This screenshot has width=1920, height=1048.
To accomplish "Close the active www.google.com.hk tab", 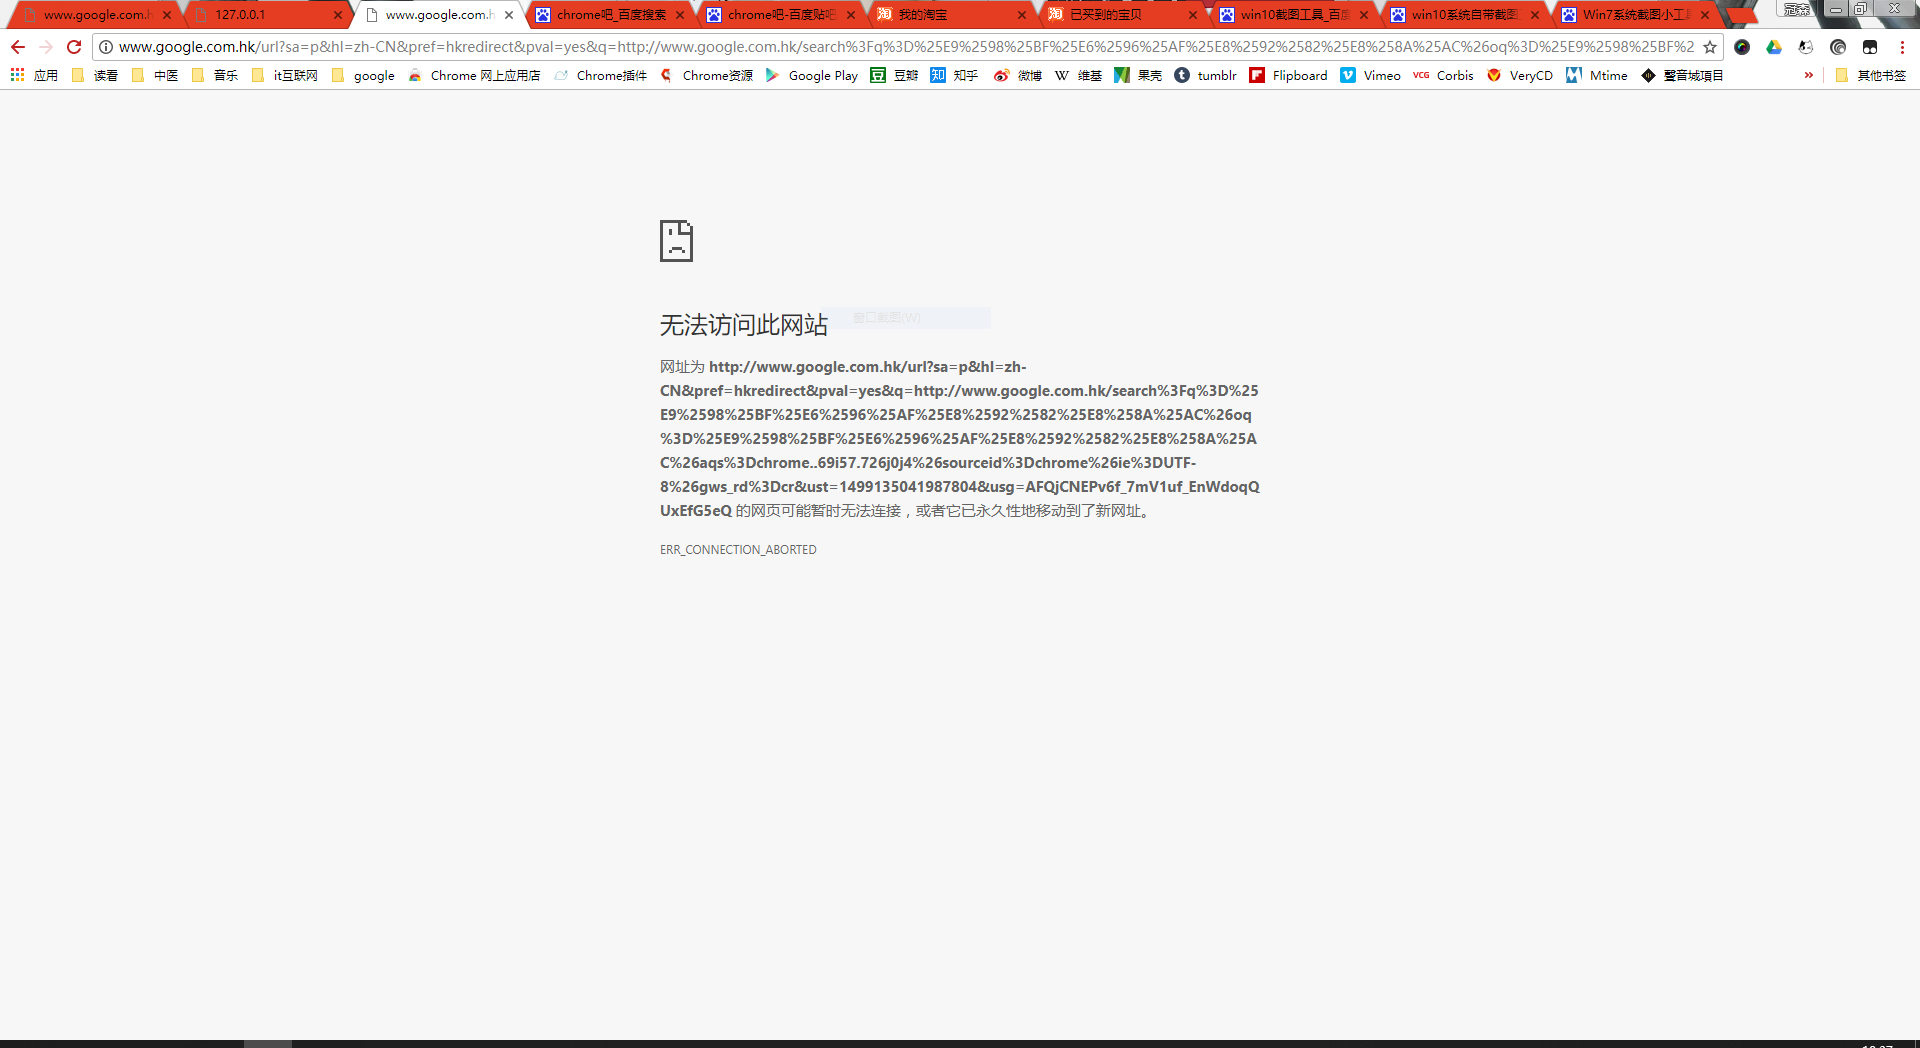I will [x=509, y=15].
